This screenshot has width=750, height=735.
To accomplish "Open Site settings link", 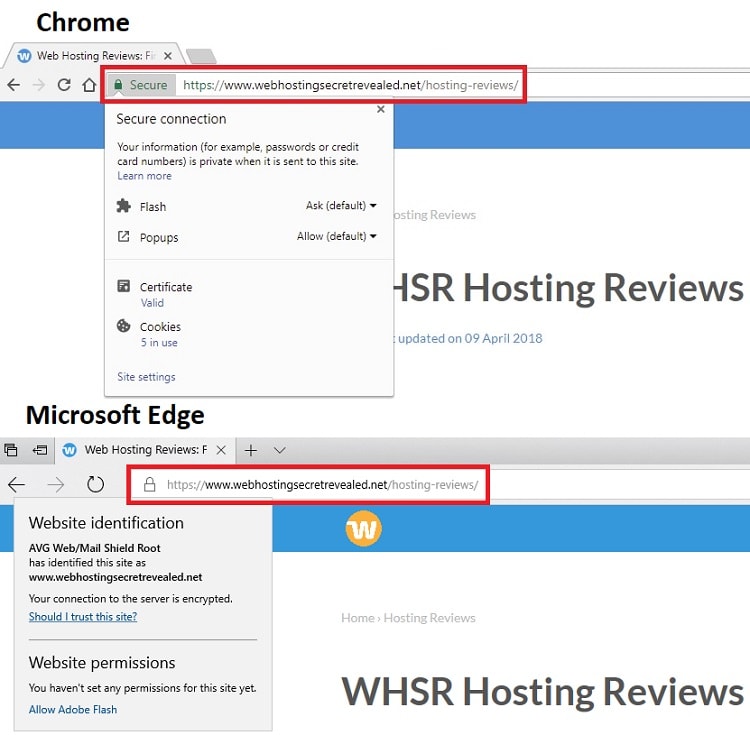I will (x=146, y=377).
